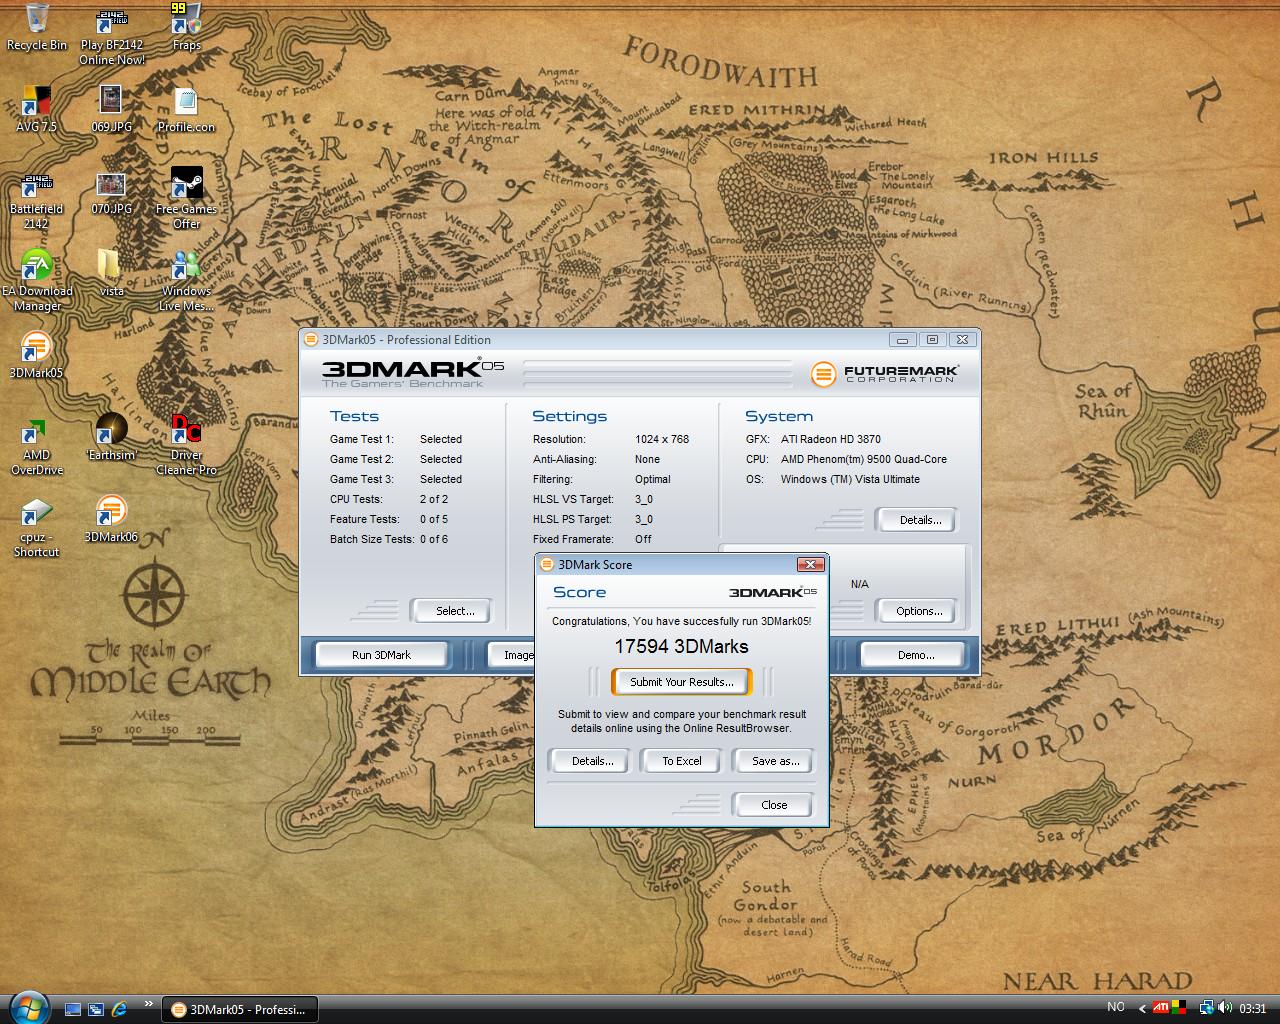This screenshot has width=1280, height=1024.
Task: Click the NO language indicator
Action: 1116,1008
